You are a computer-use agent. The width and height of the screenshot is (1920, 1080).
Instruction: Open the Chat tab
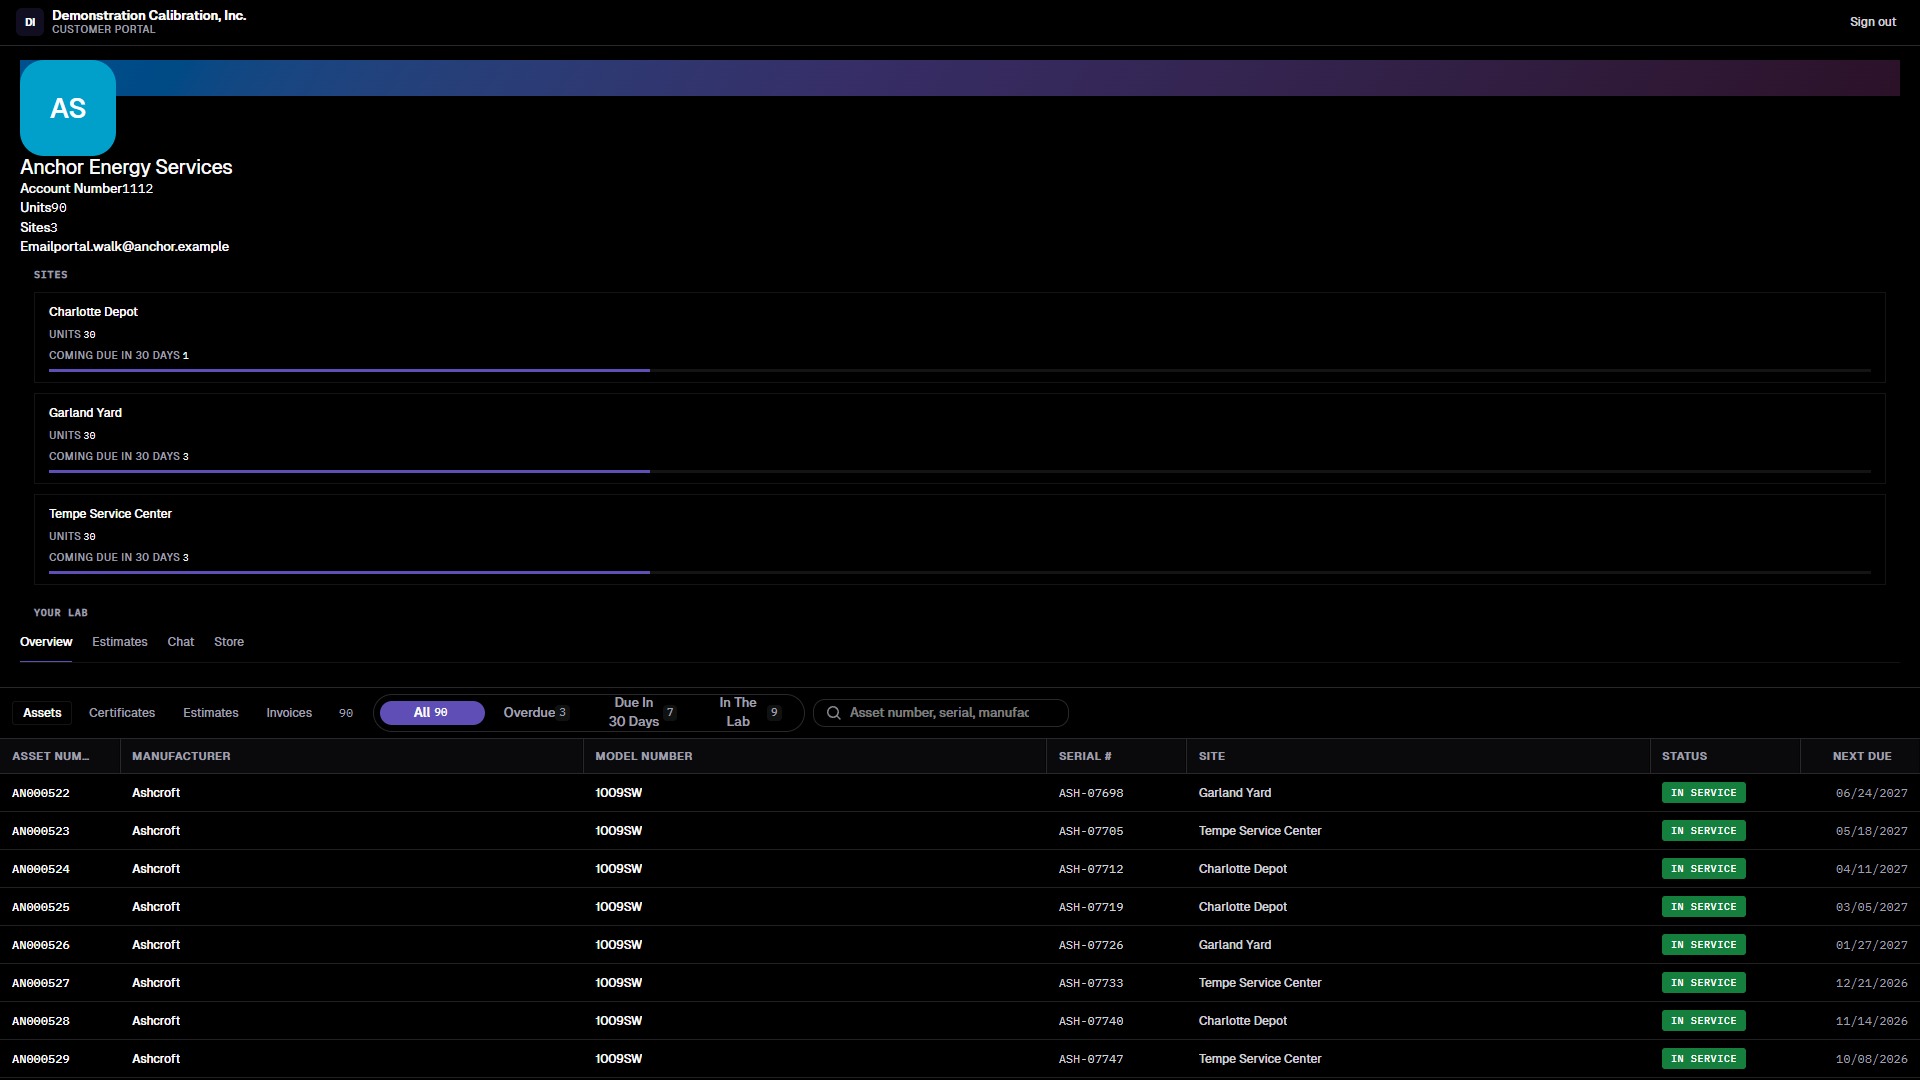pos(181,642)
